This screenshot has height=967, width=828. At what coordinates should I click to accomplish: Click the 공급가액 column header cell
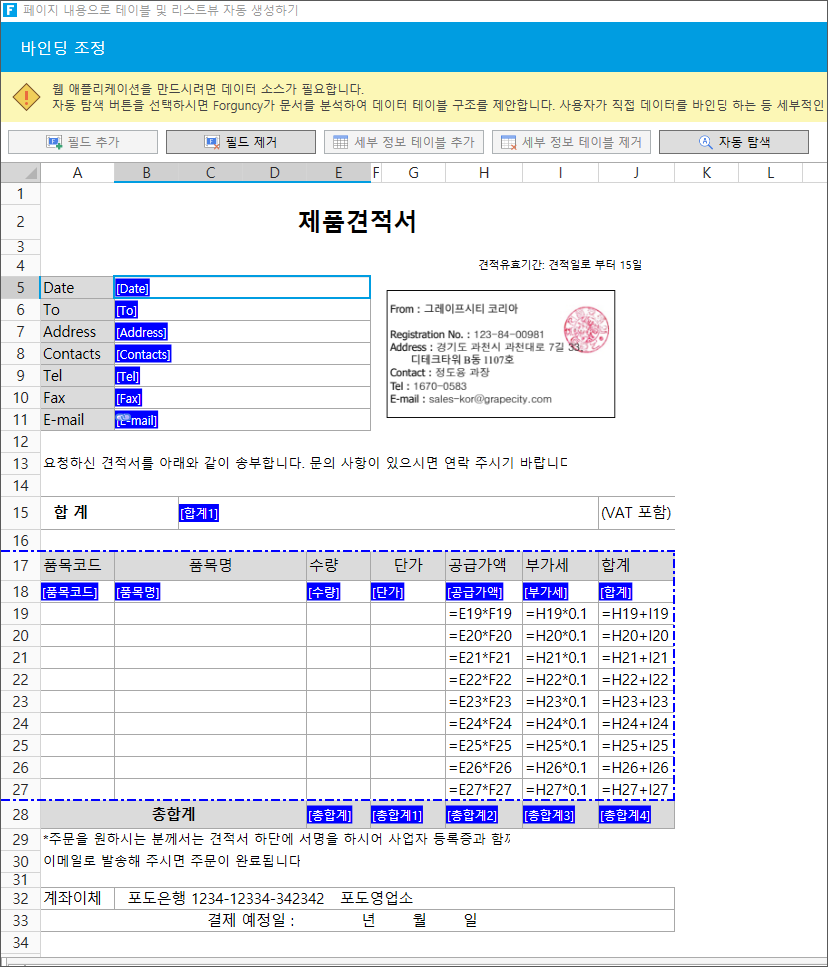coord(484,566)
